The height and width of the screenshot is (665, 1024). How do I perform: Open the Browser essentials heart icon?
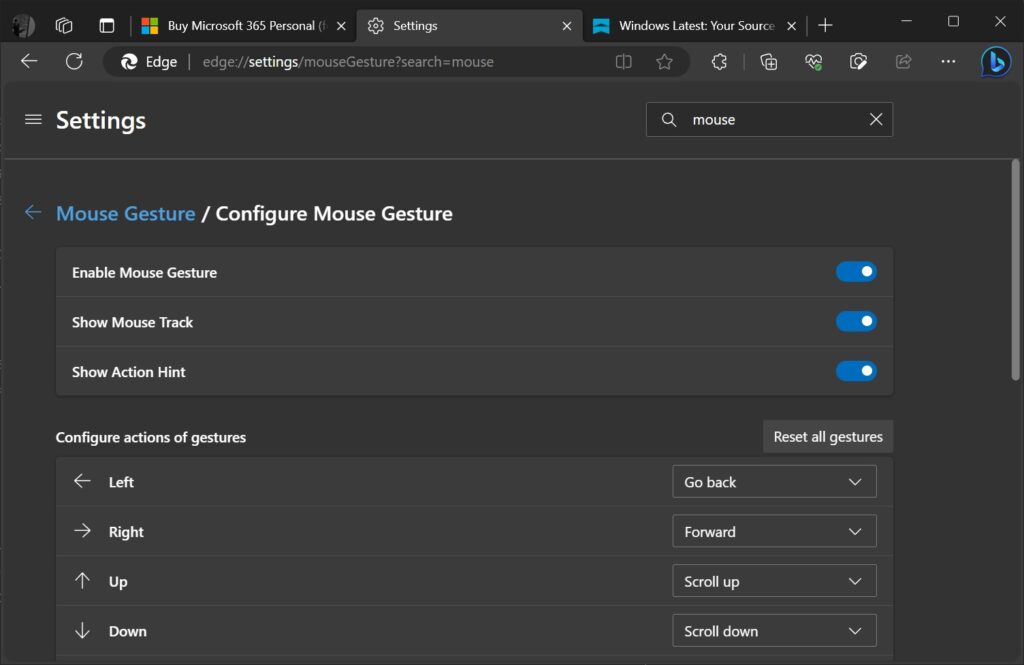[813, 61]
